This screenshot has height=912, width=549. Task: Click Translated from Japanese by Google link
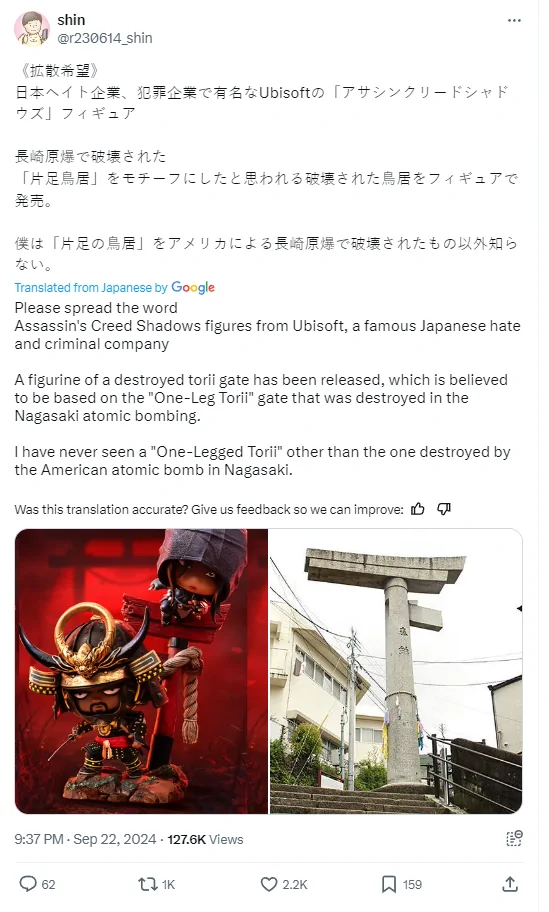(115, 287)
